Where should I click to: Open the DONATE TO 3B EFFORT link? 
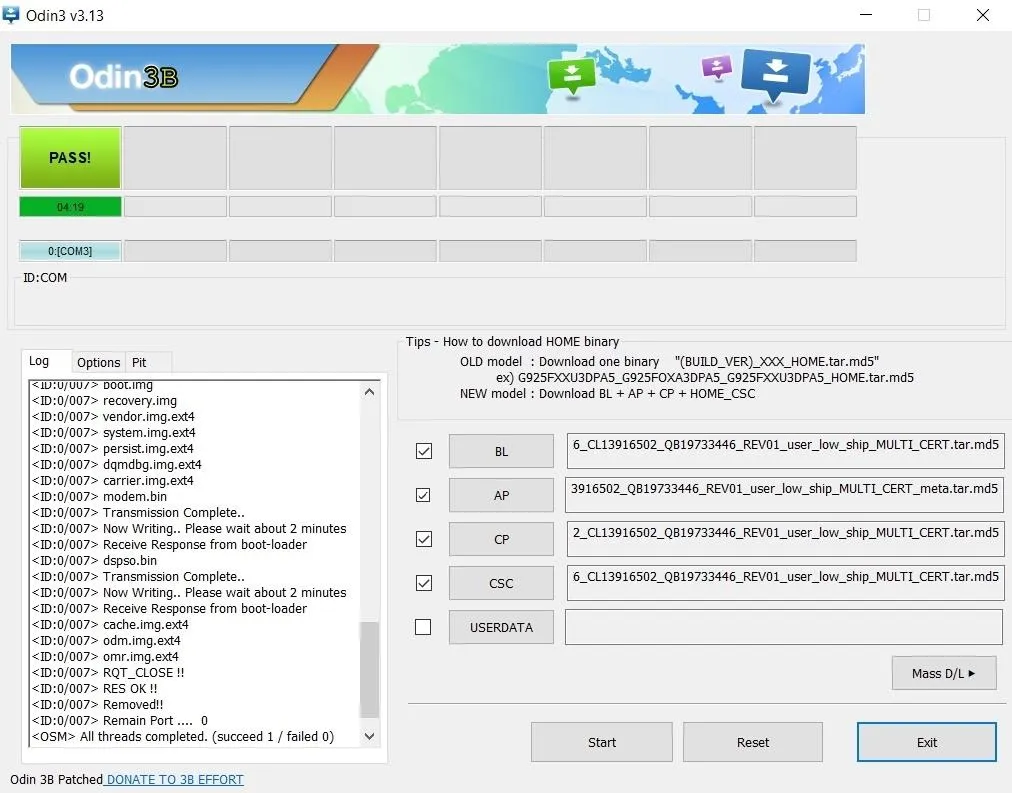pos(175,779)
